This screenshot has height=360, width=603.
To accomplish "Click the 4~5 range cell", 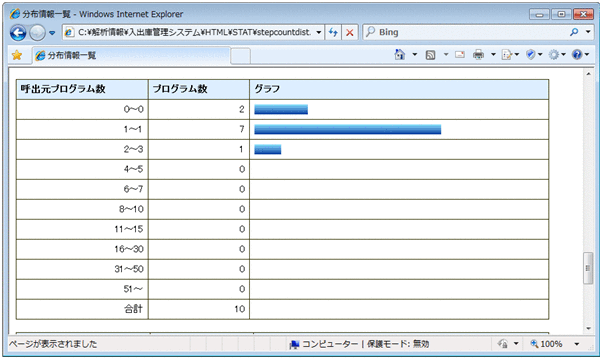I will pyautogui.click(x=82, y=169).
